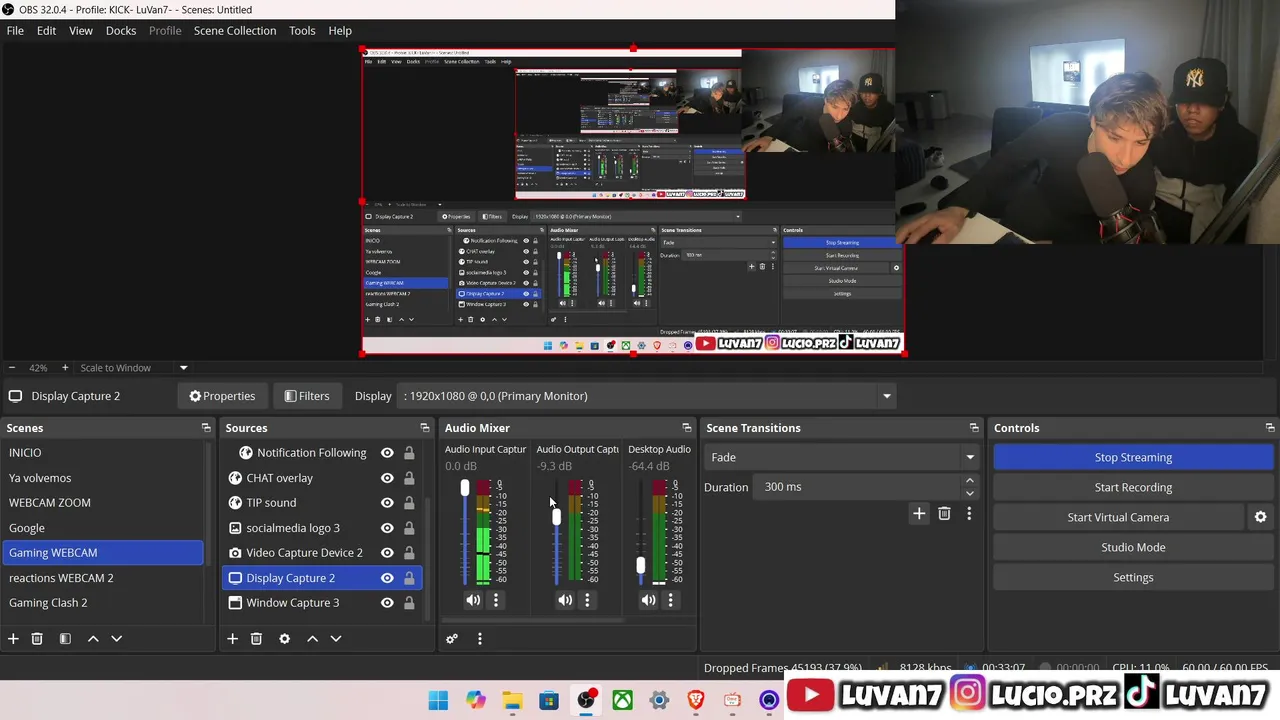
Task: Open the Scene Collection menu
Action: [x=235, y=31]
